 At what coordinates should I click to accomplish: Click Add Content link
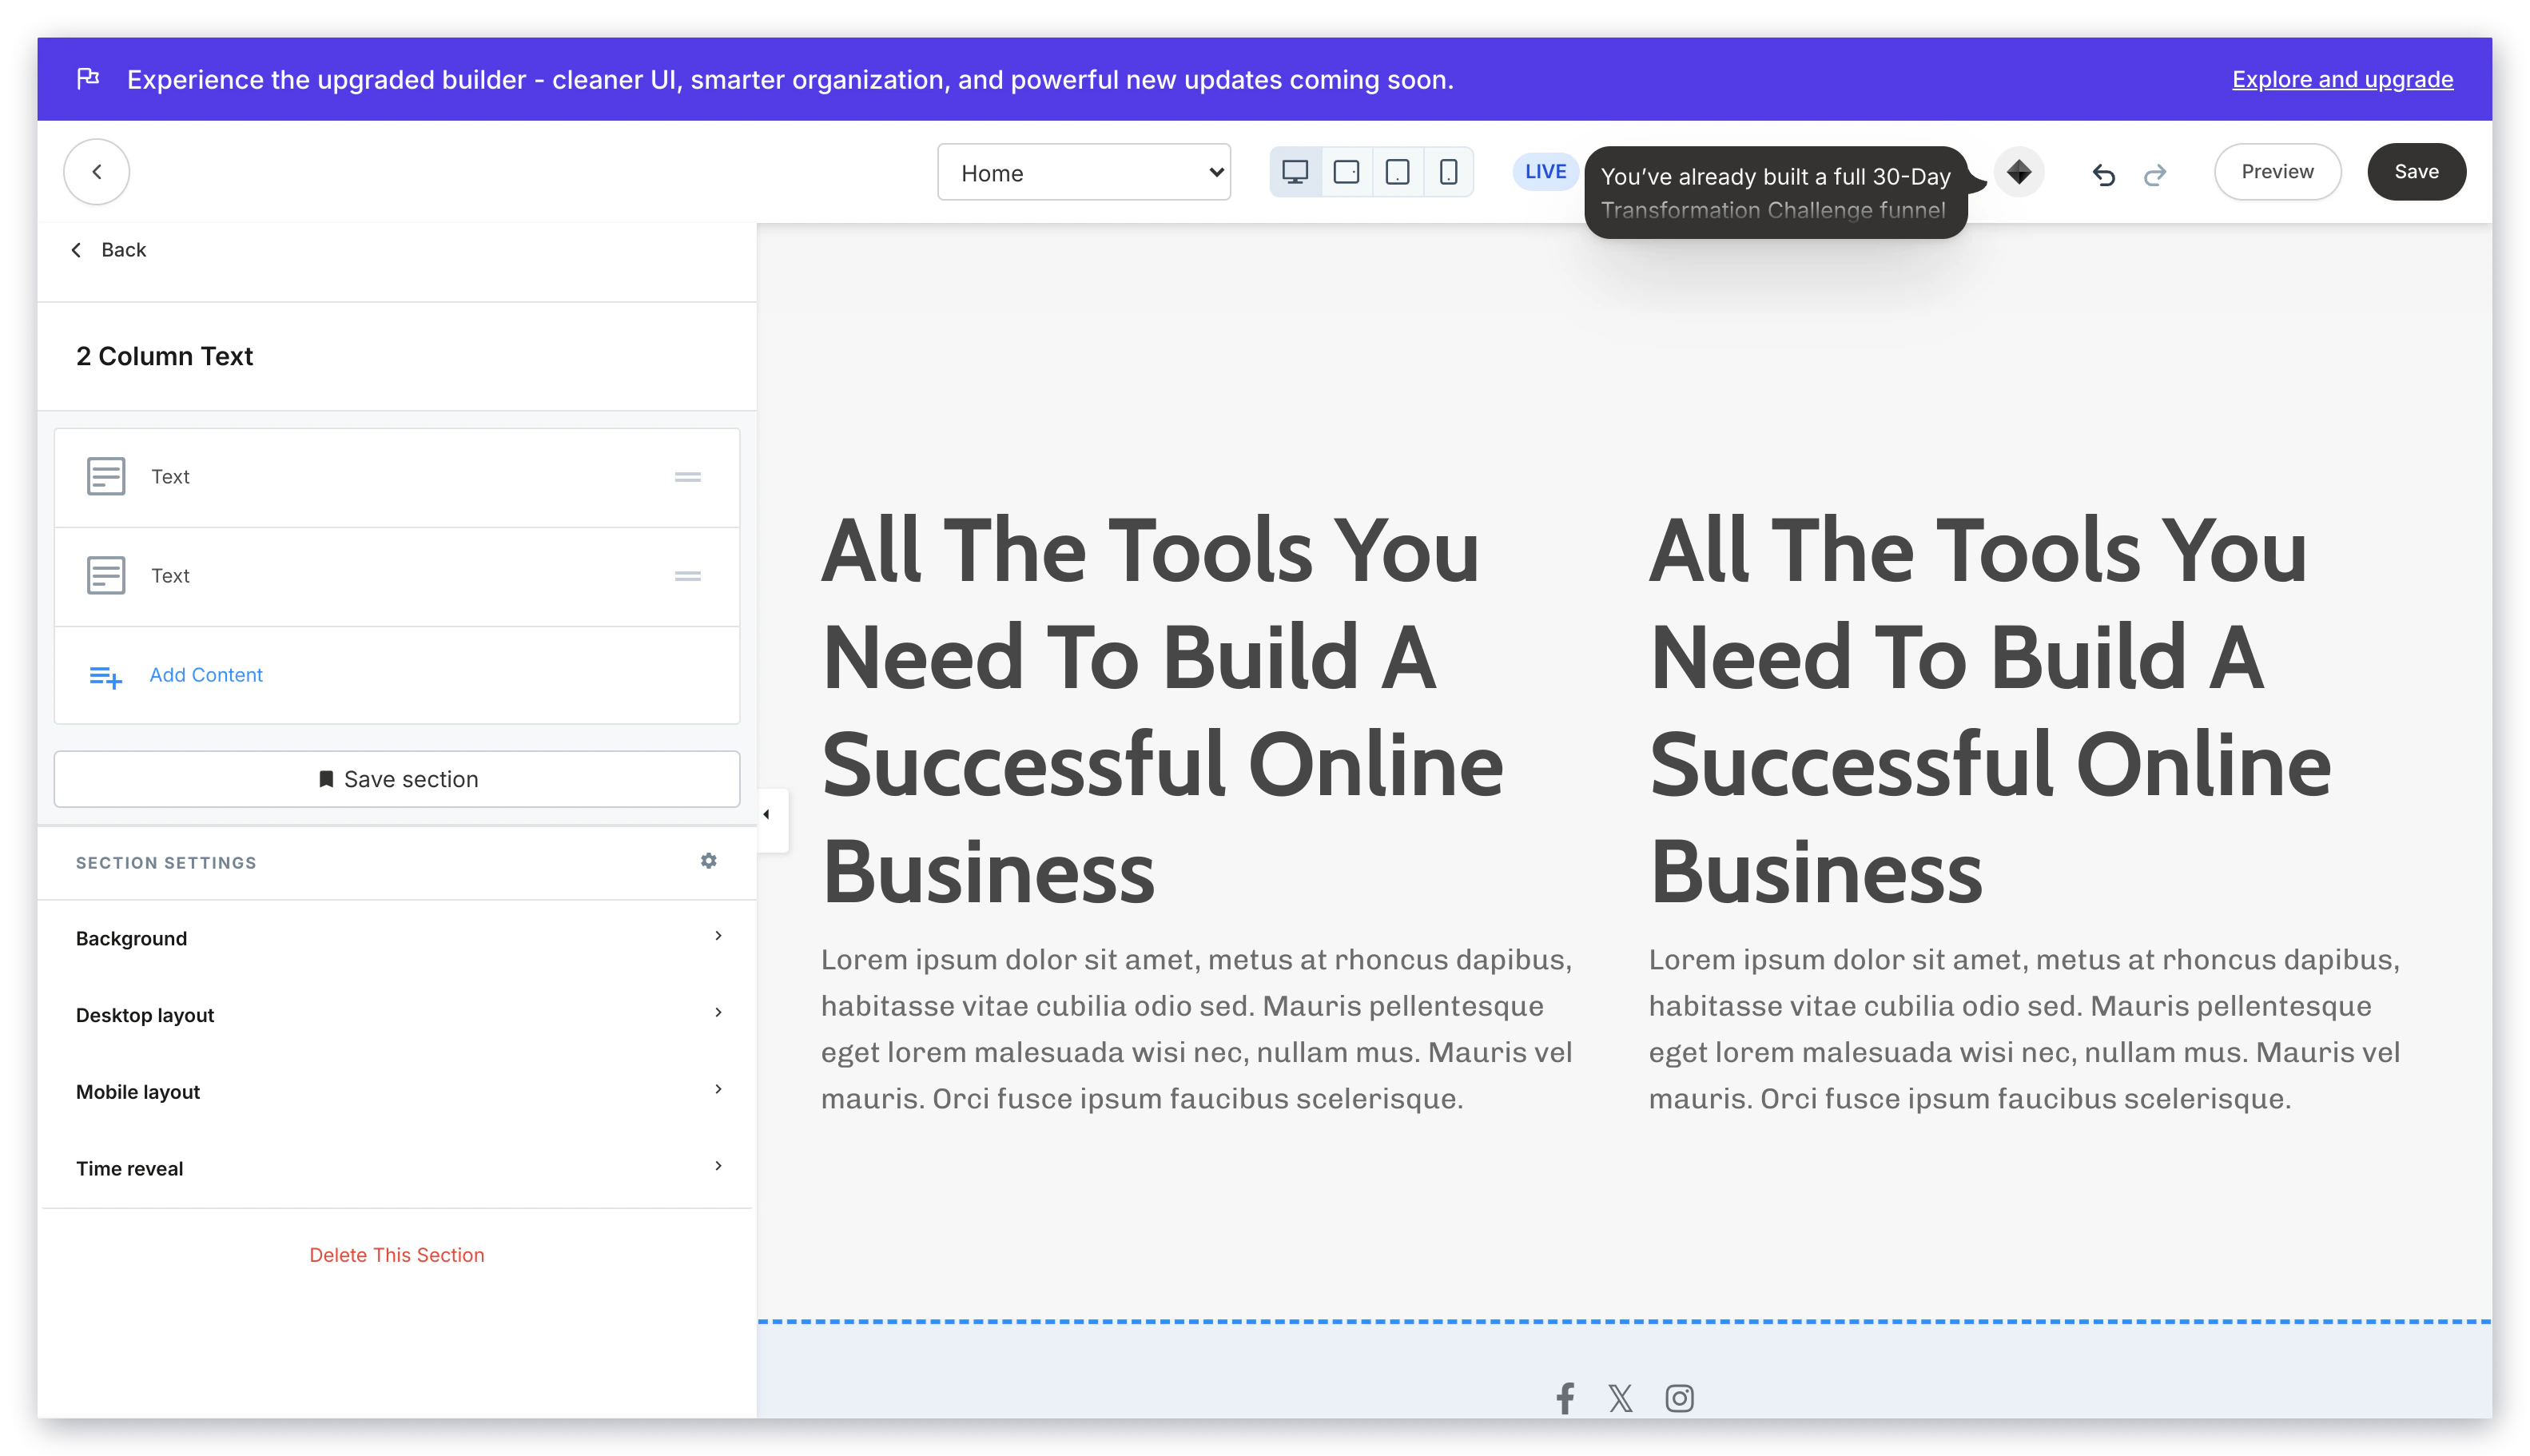click(x=206, y=675)
